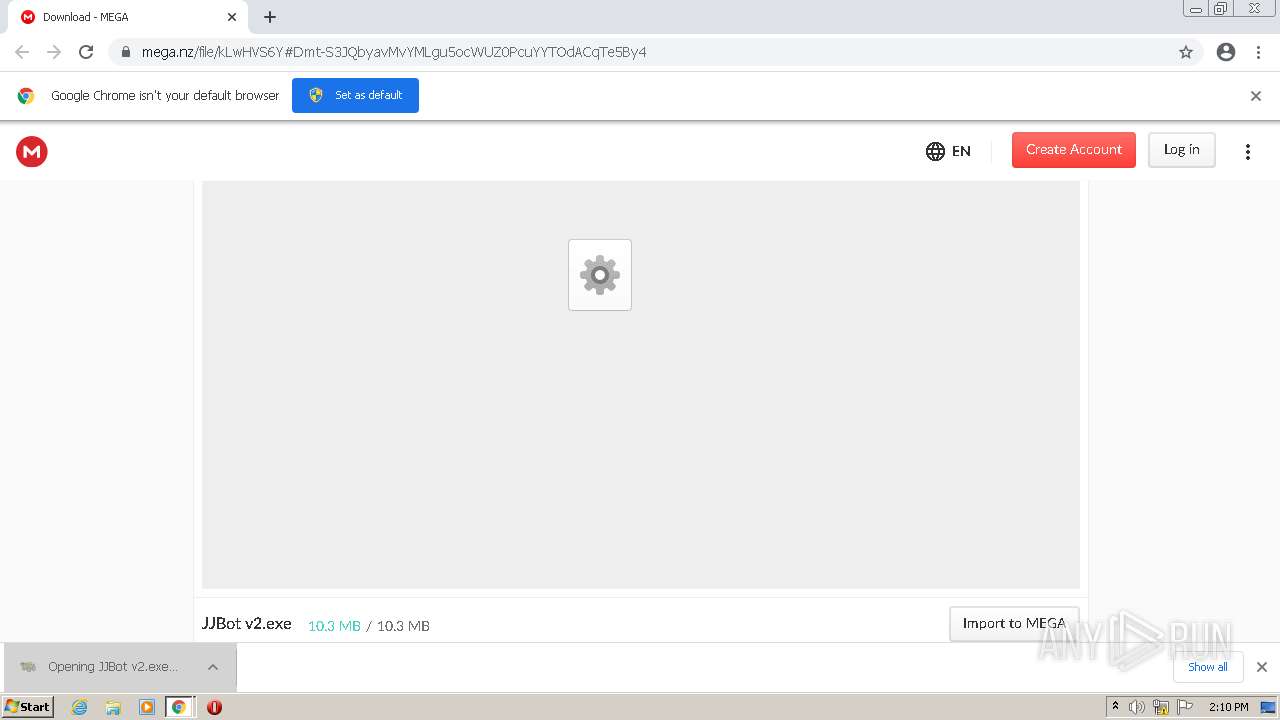Dismiss the default browser notification

(x=1256, y=96)
